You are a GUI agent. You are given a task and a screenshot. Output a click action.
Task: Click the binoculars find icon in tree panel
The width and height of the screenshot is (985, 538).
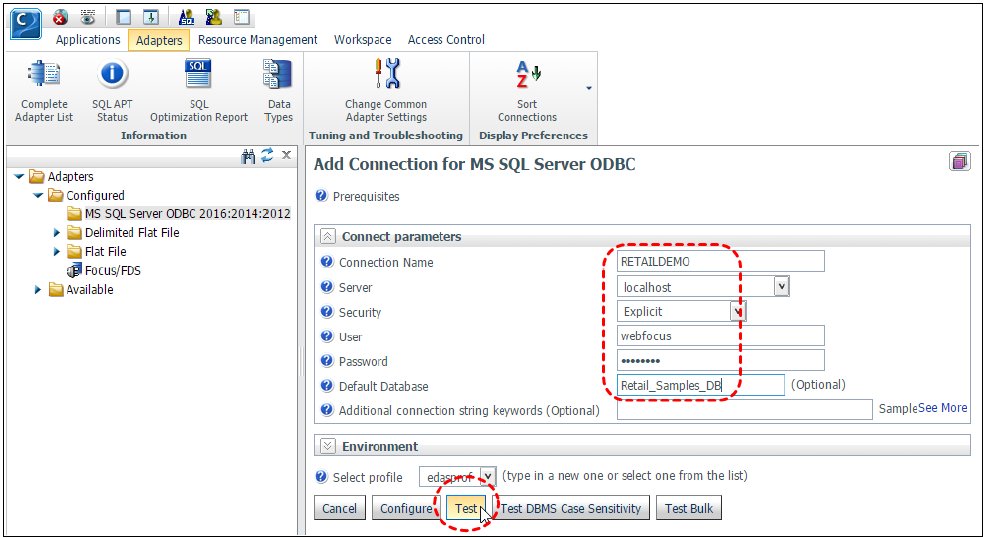(x=249, y=156)
